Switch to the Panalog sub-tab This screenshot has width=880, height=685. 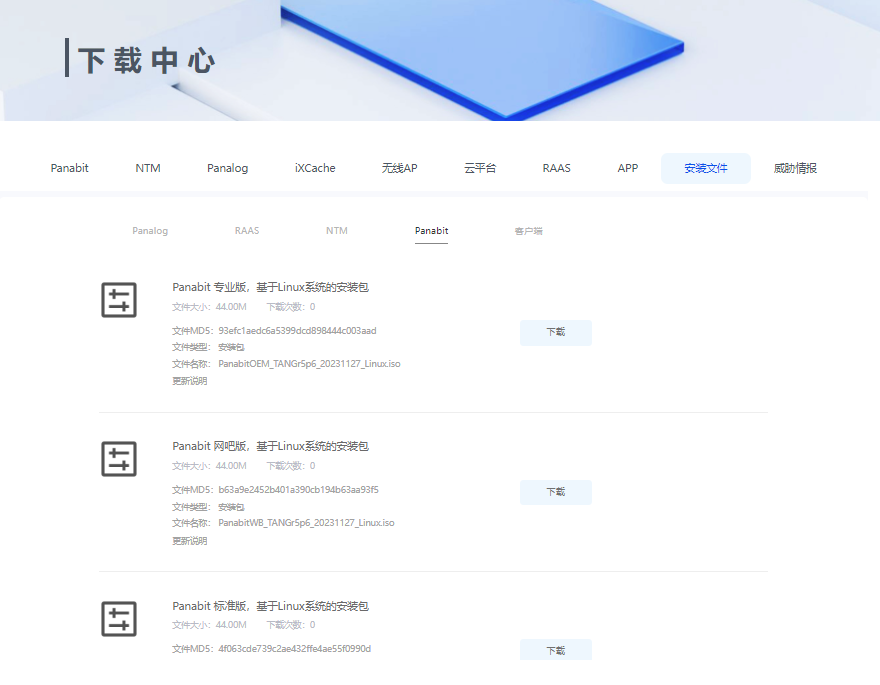pos(150,230)
